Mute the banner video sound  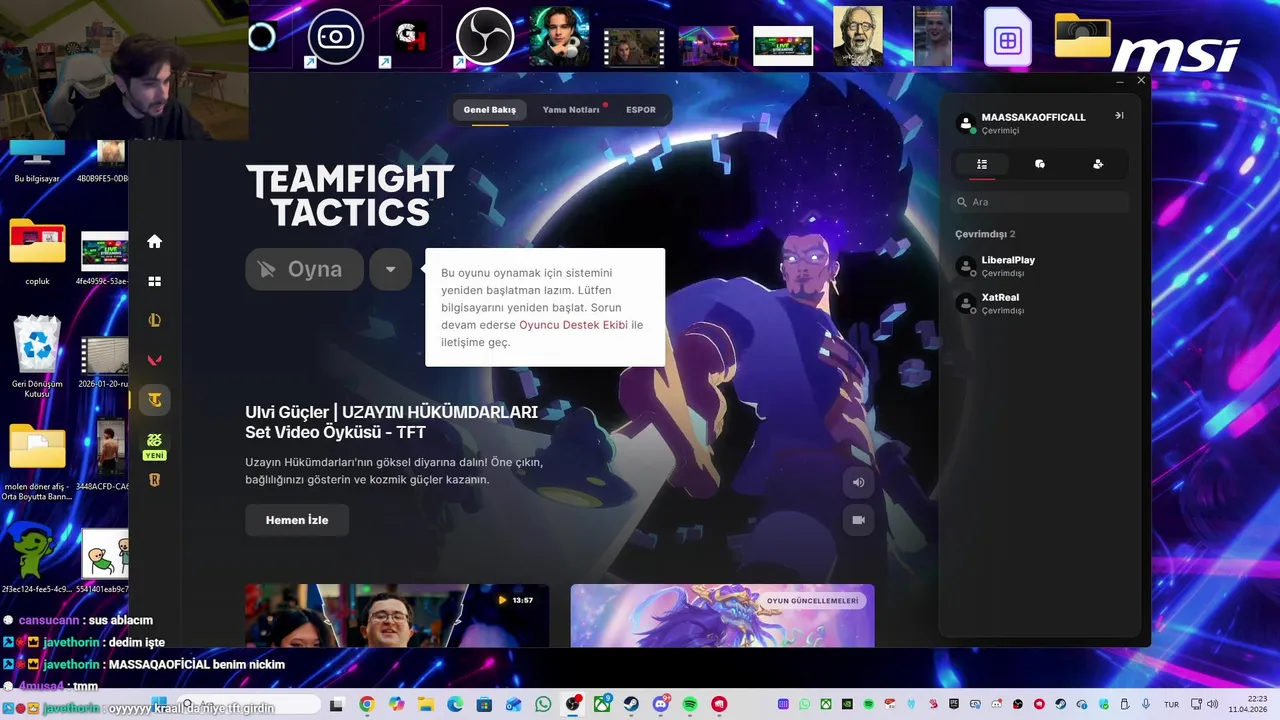pyautogui.click(x=858, y=482)
